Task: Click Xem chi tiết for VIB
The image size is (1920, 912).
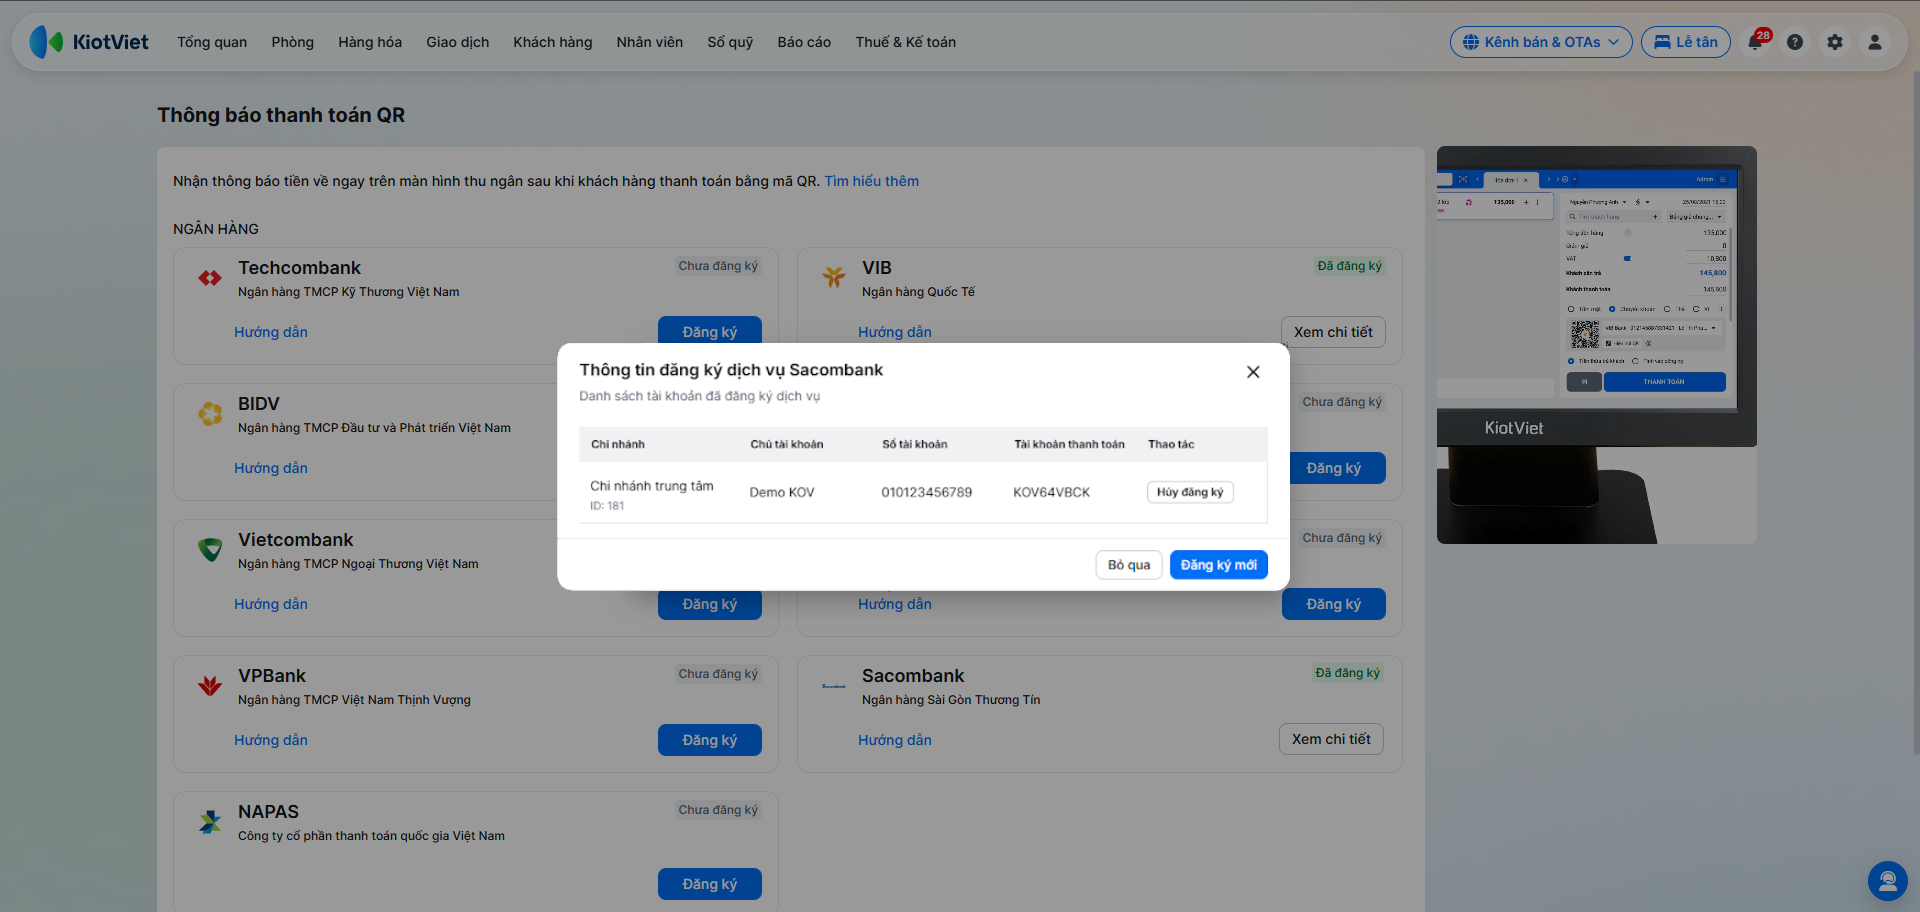Action: coord(1333,332)
